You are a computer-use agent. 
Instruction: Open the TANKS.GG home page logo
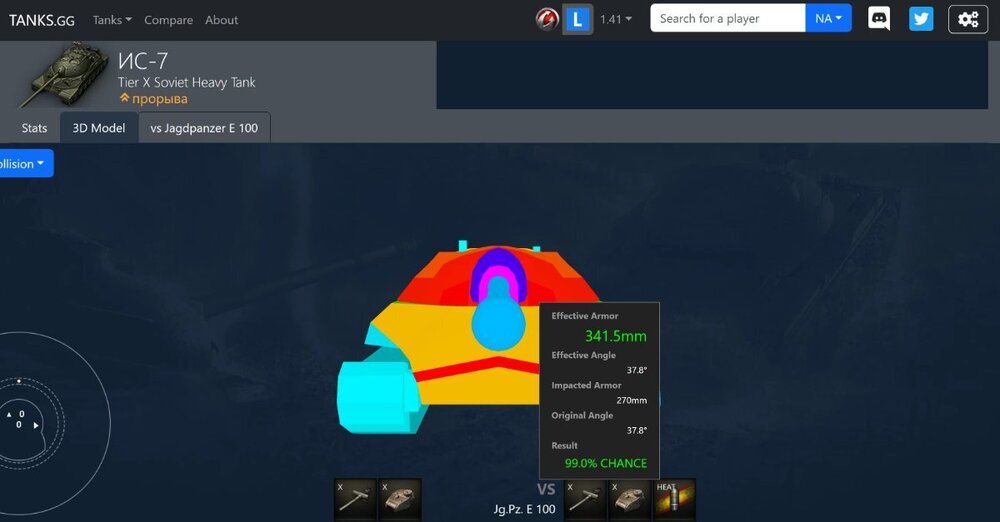click(x=41, y=20)
